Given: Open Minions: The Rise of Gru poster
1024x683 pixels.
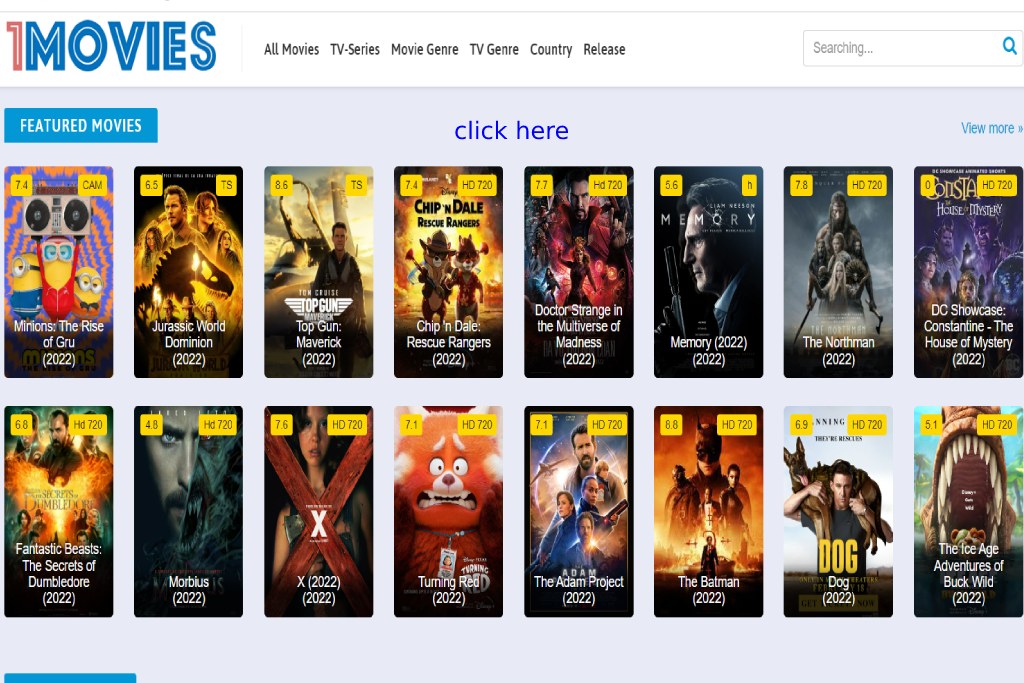Looking at the screenshot, I should click(59, 272).
